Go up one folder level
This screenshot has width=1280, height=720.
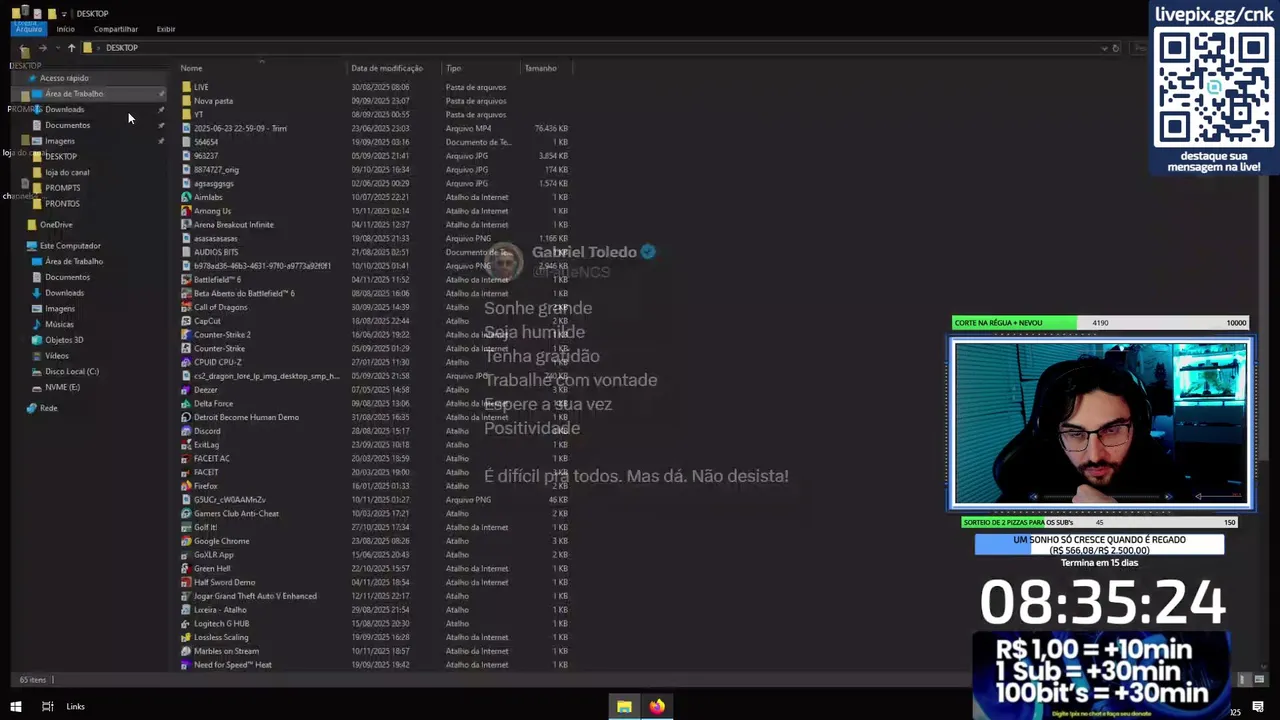(71, 48)
